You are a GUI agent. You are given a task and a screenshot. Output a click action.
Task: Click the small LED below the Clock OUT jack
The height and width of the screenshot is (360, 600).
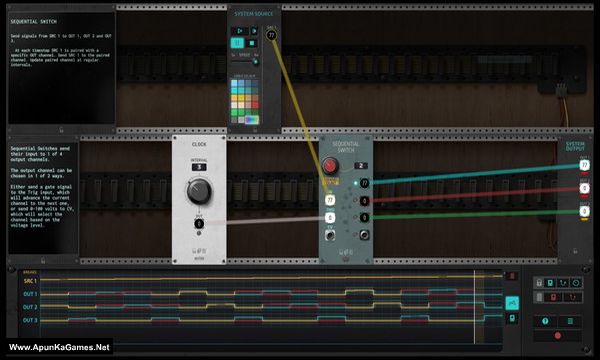point(199,233)
